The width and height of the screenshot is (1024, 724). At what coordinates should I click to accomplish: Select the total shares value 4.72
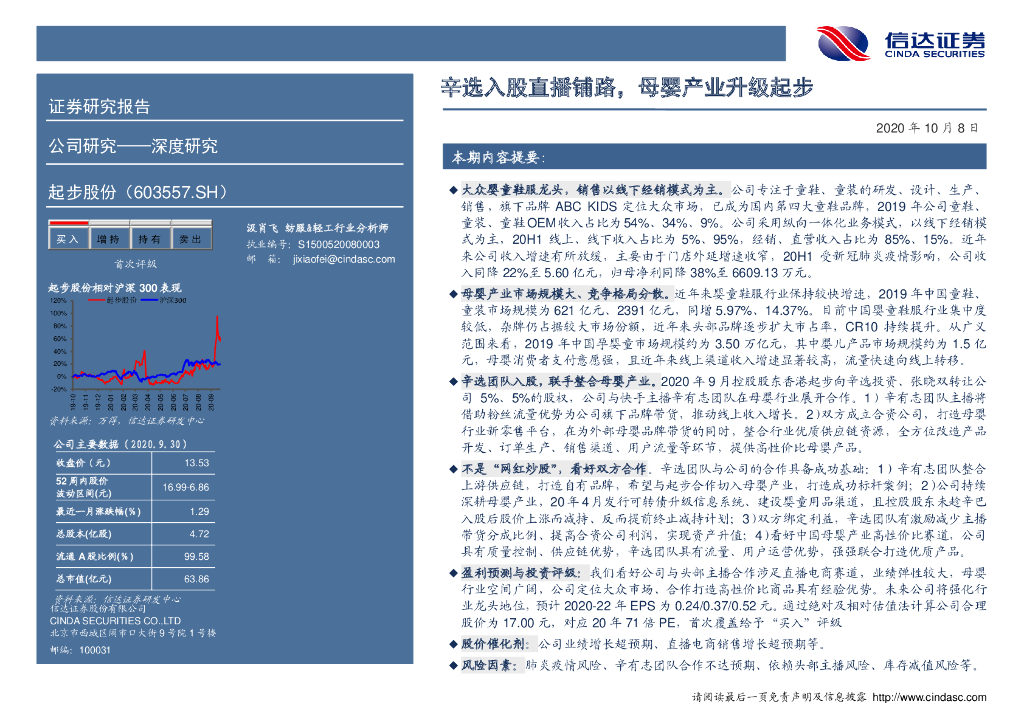(x=199, y=534)
